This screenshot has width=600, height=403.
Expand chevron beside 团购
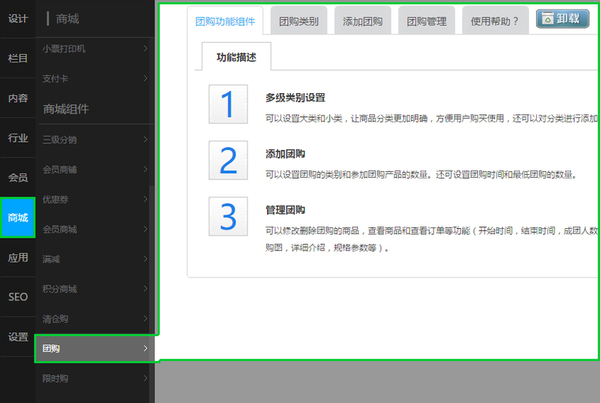tap(145, 349)
